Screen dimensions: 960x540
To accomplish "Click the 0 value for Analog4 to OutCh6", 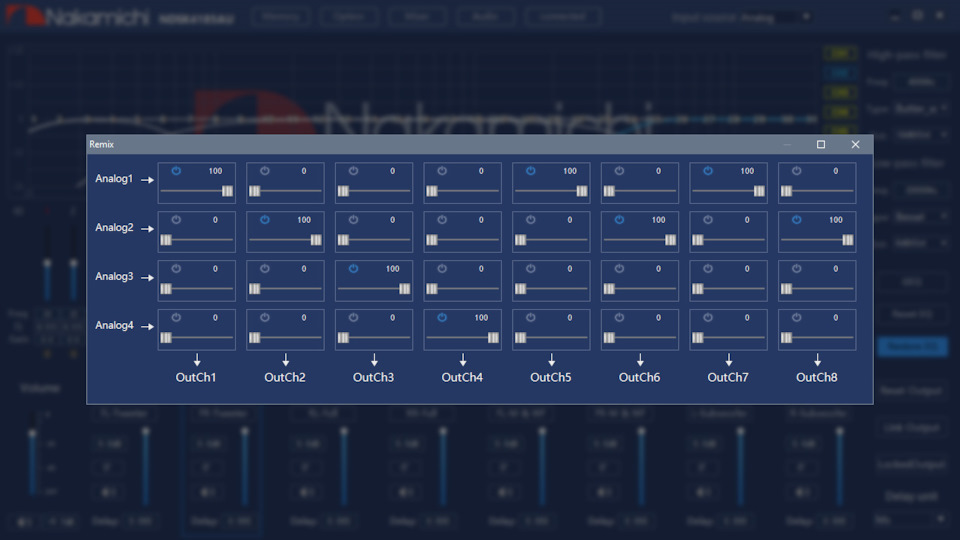I will pos(659,318).
